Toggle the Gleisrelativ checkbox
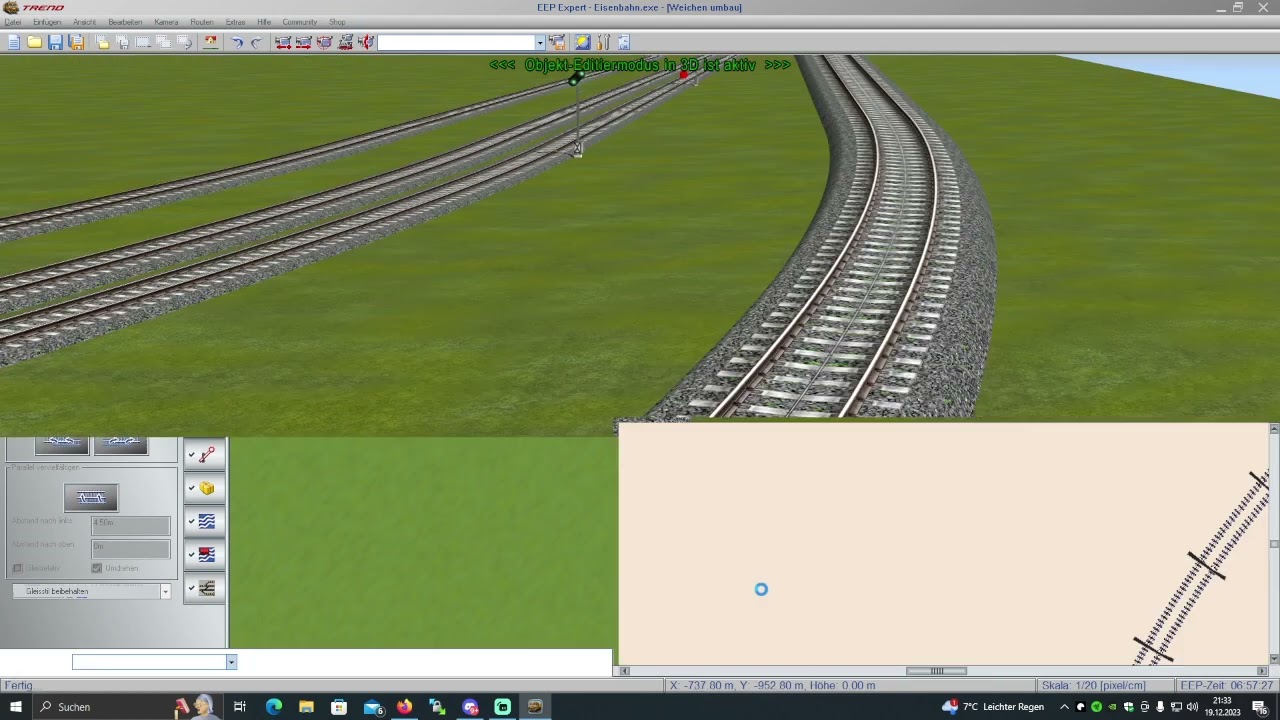Viewport: 1280px width, 720px height. tap(17, 568)
